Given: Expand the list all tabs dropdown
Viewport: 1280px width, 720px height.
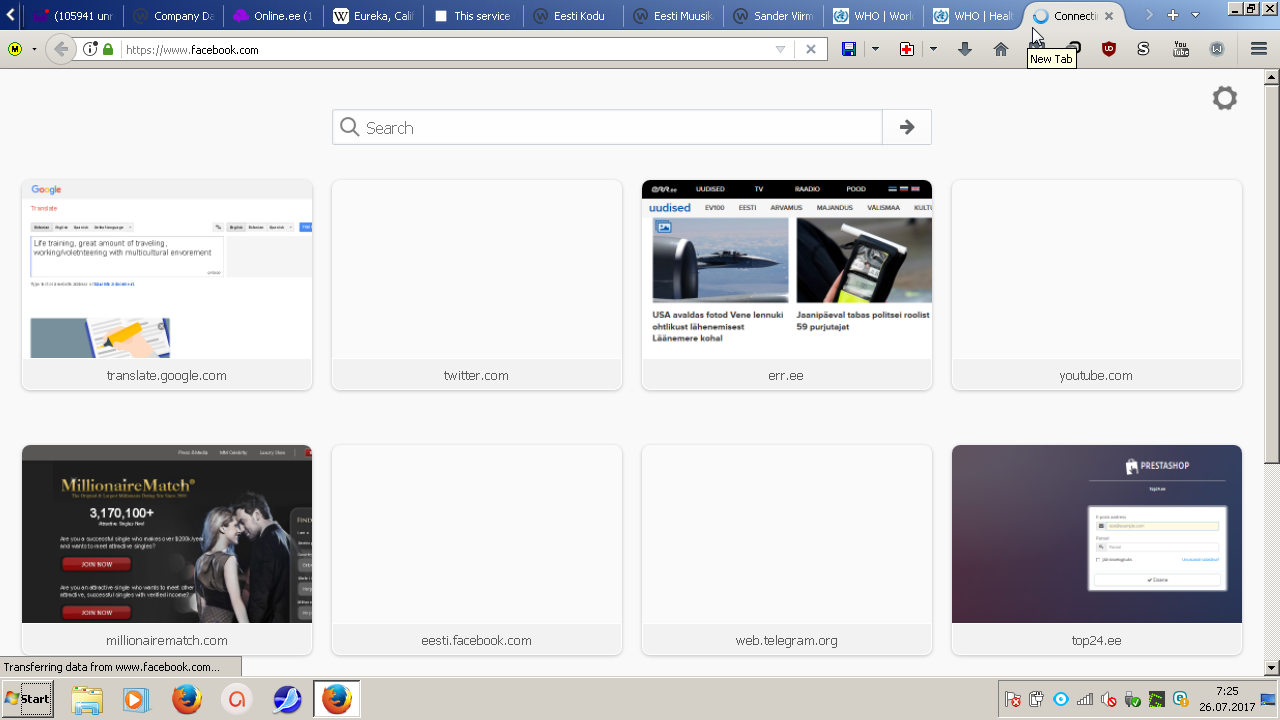Looking at the screenshot, I should (1195, 15).
